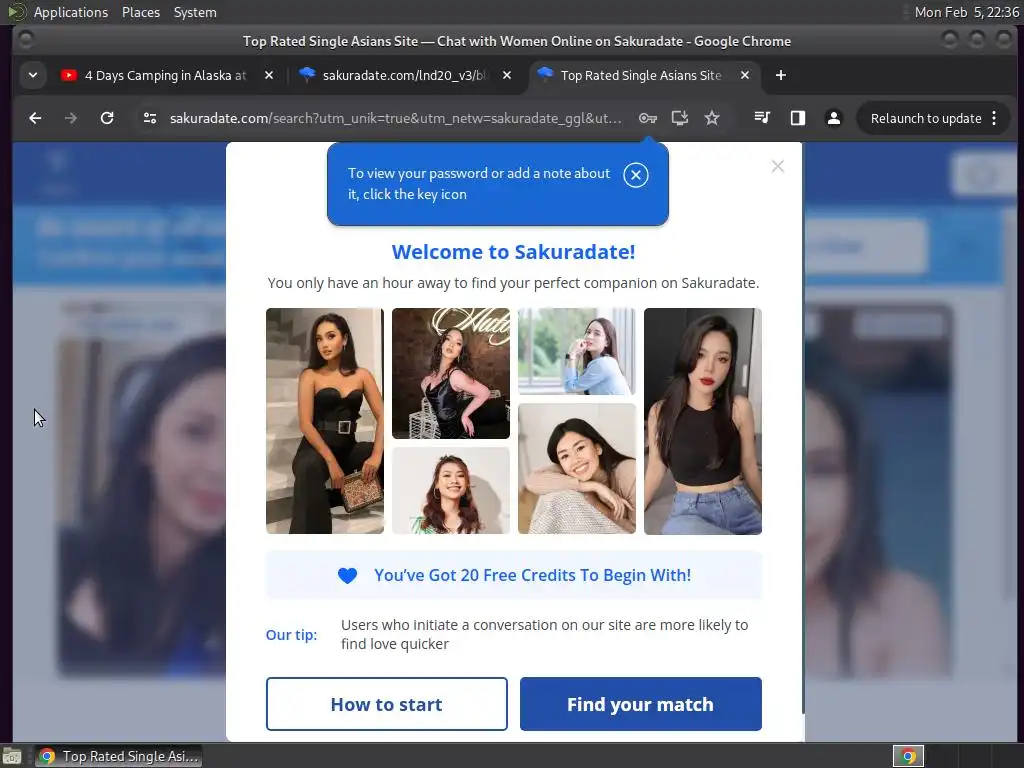1024x768 pixels.
Task: Close the 4 Days Camping in Alaska tab
Action: (268, 75)
